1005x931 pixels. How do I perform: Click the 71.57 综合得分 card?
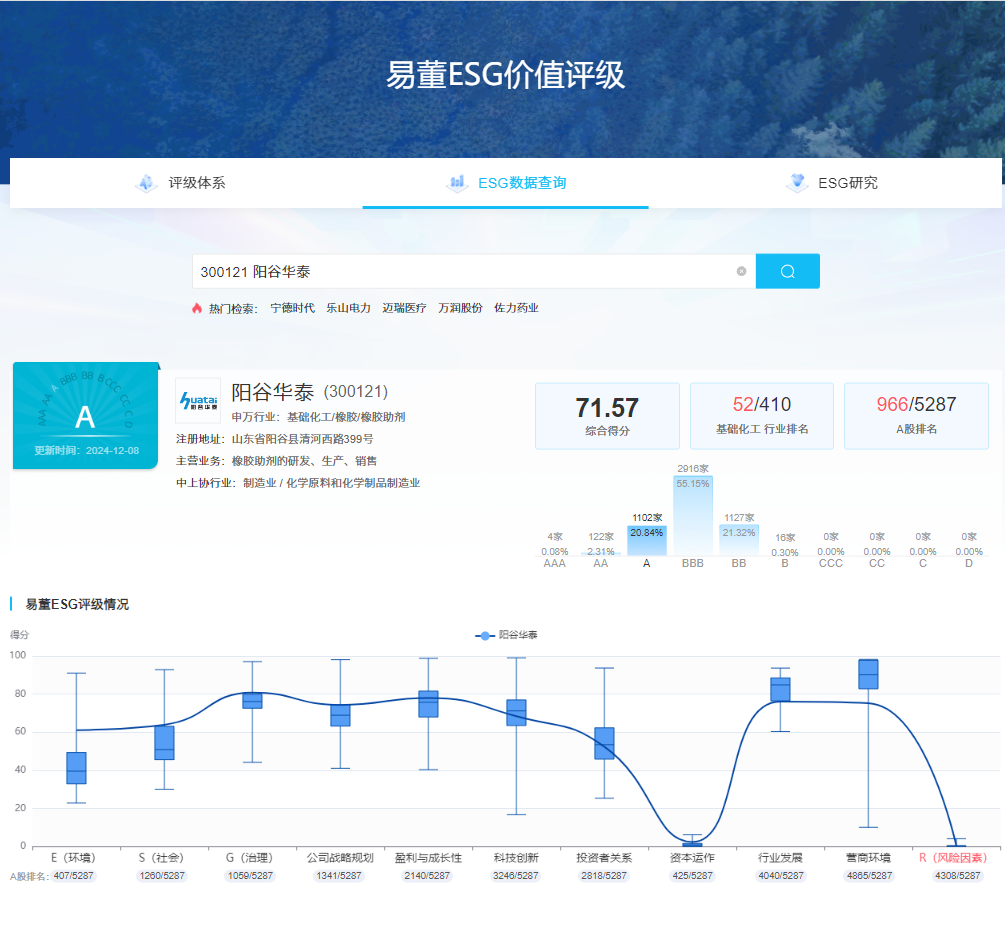coord(607,416)
